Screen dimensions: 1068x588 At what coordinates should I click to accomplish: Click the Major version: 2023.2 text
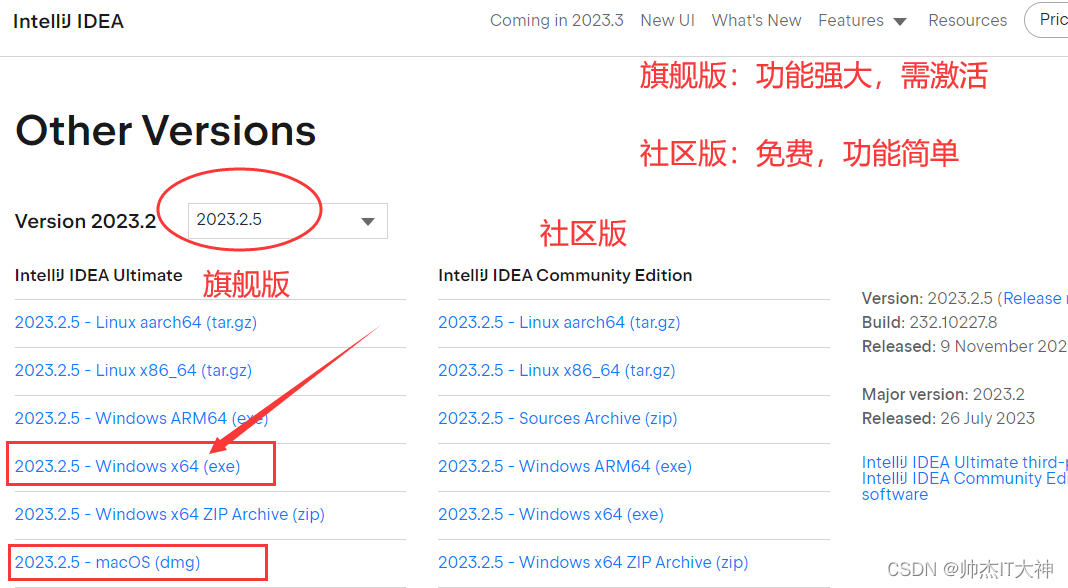click(x=943, y=394)
